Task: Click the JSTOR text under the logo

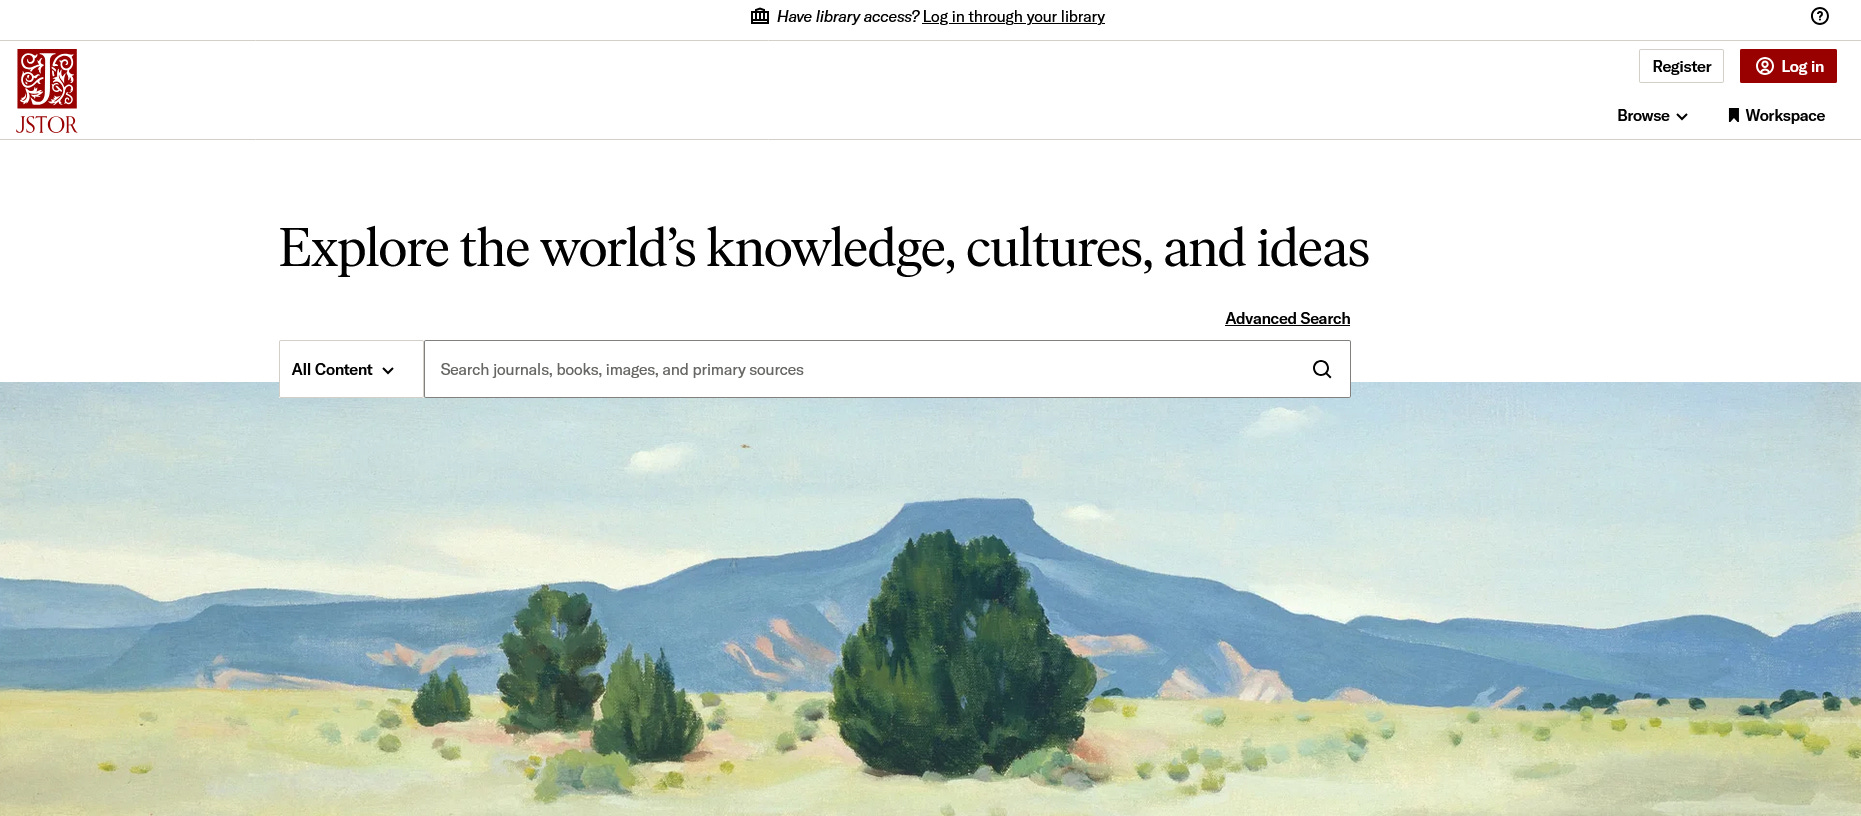Action: pos(47,125)
